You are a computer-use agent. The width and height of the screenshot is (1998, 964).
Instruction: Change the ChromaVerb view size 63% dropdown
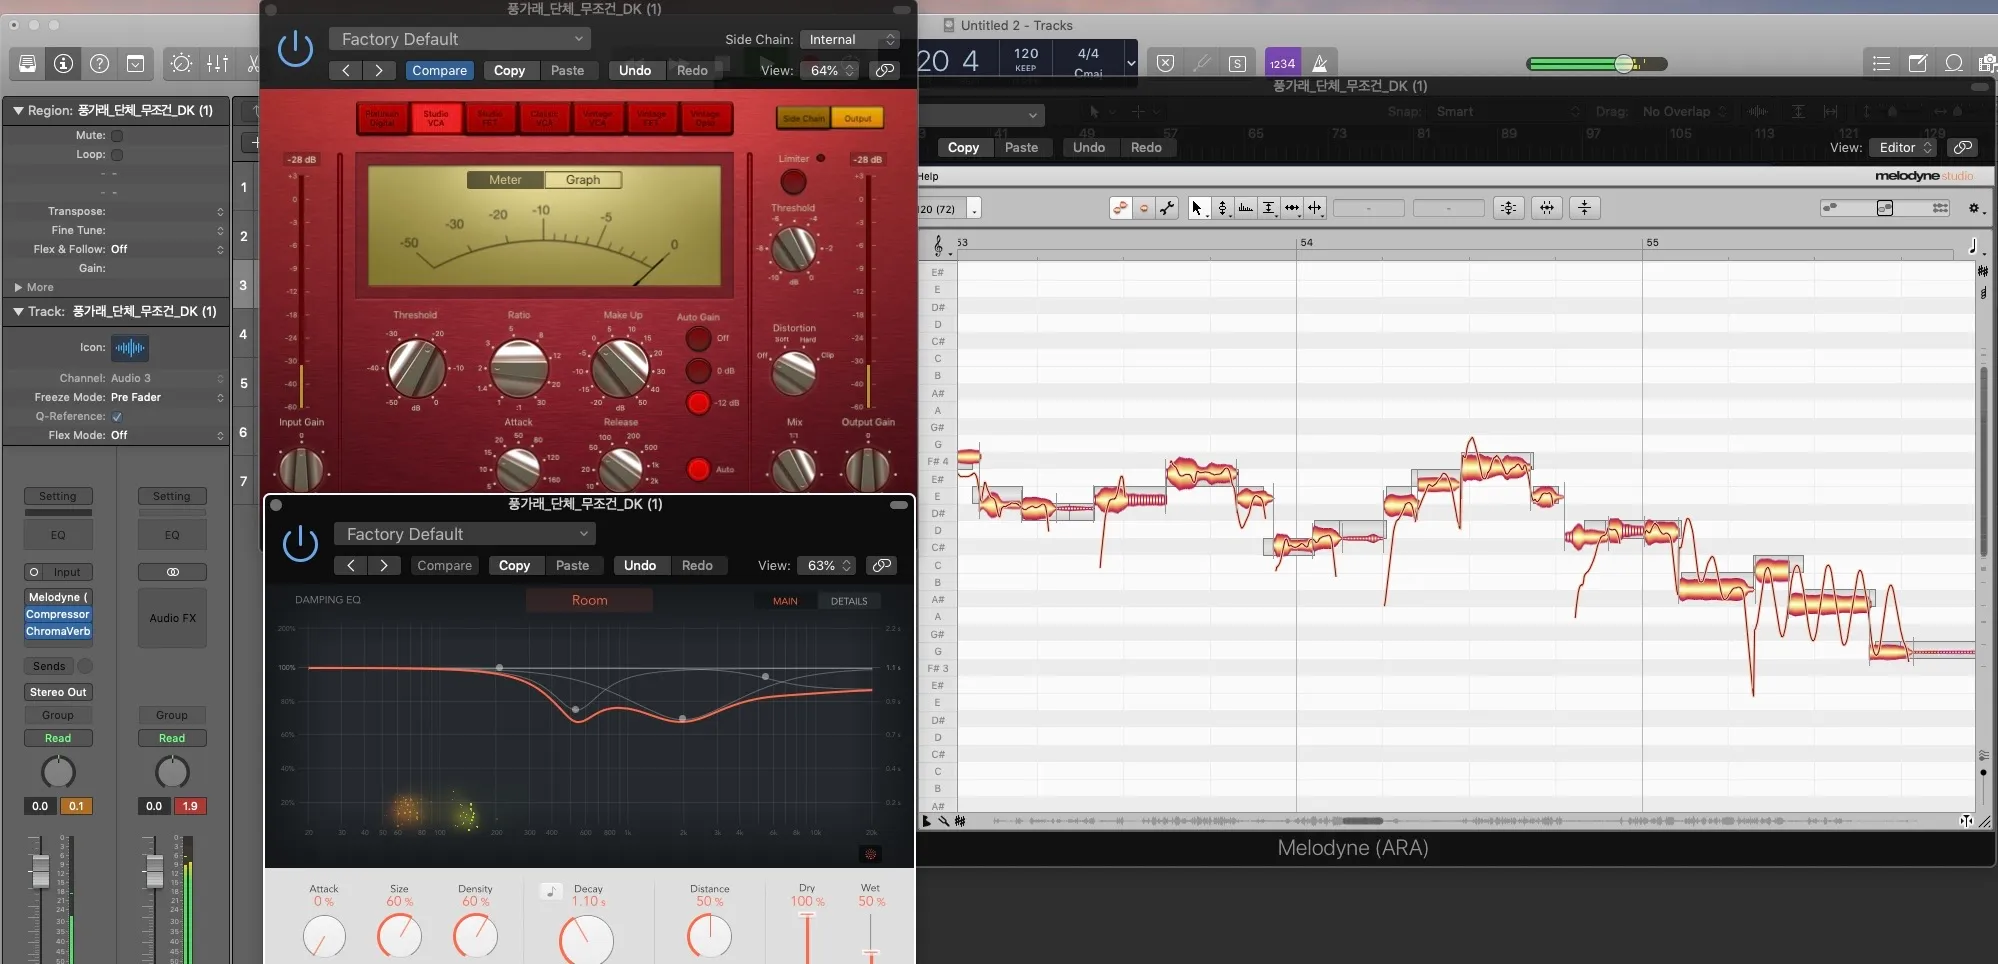(827, 565)
